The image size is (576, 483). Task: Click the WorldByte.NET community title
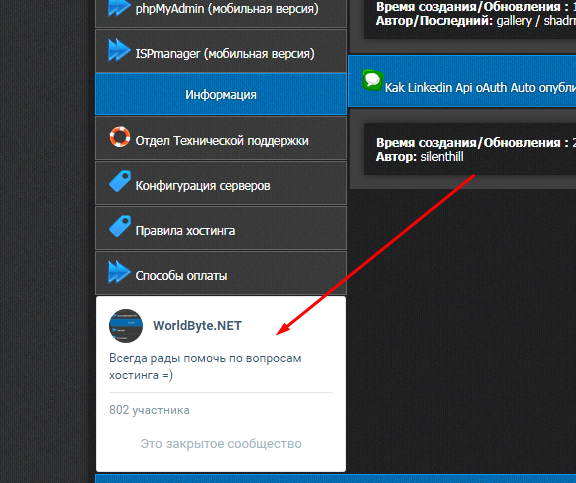pyautogui.click(x=197, y=326)
